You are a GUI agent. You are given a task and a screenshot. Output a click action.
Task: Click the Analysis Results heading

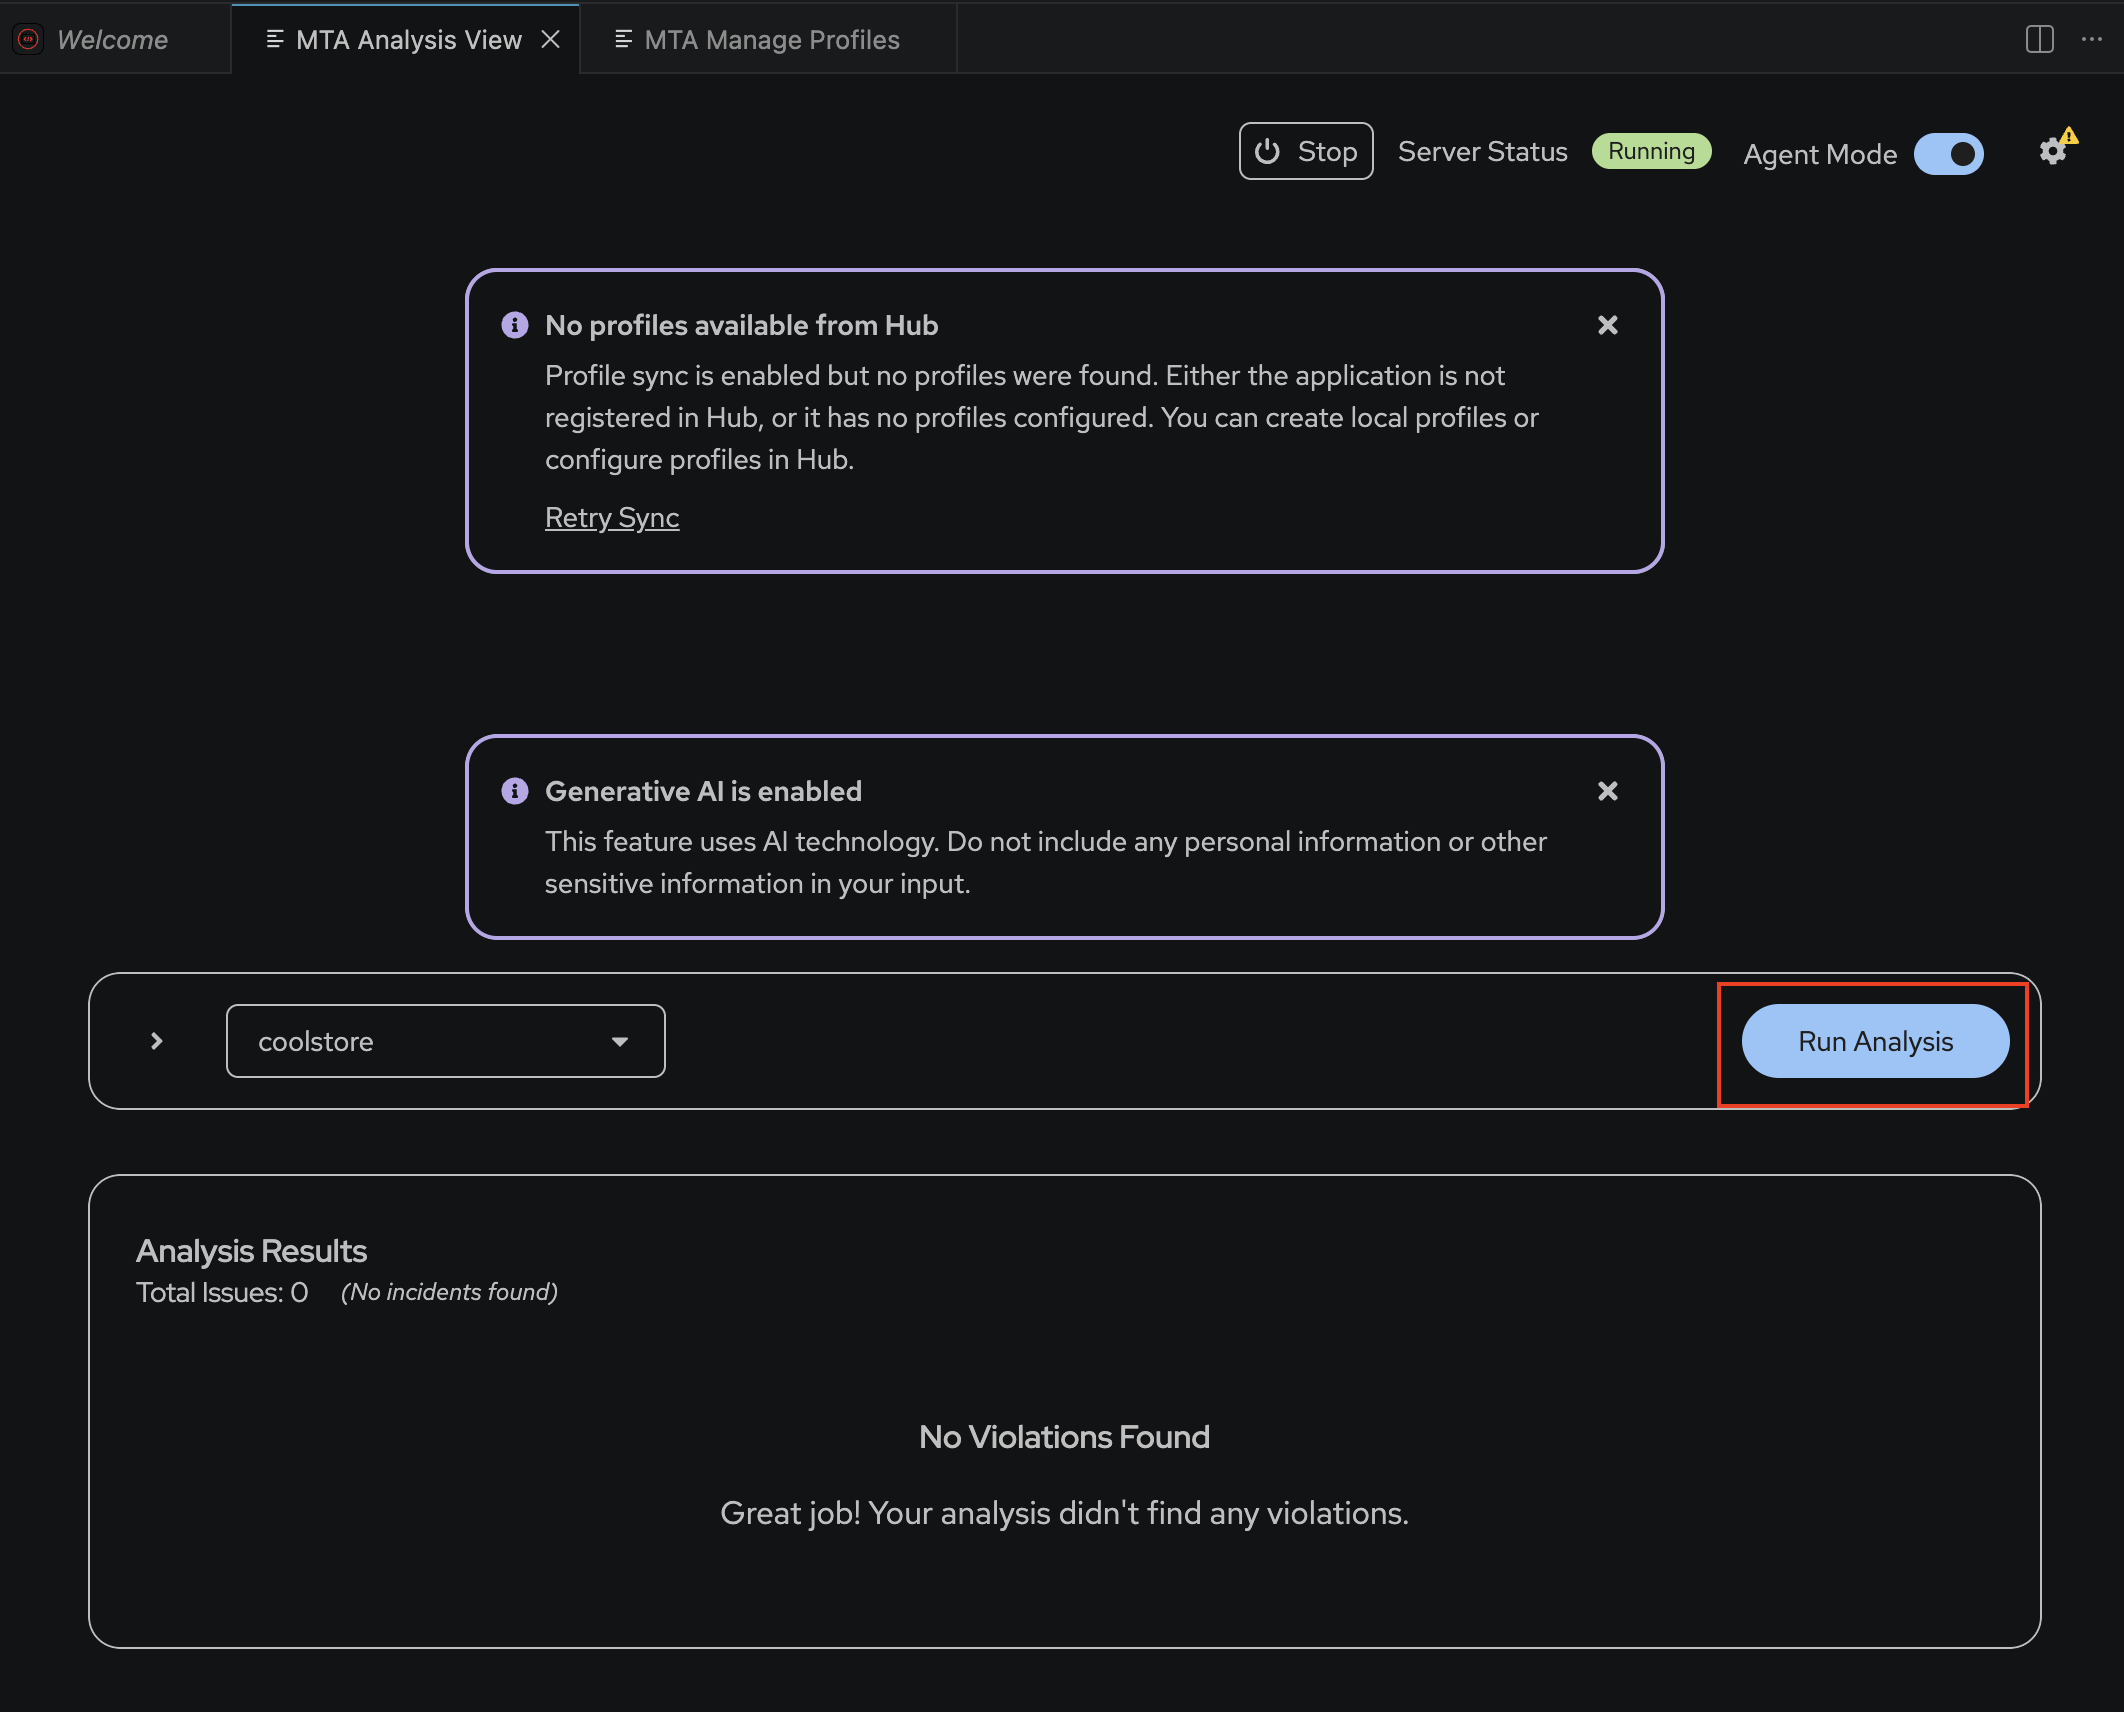(251, 1251)
